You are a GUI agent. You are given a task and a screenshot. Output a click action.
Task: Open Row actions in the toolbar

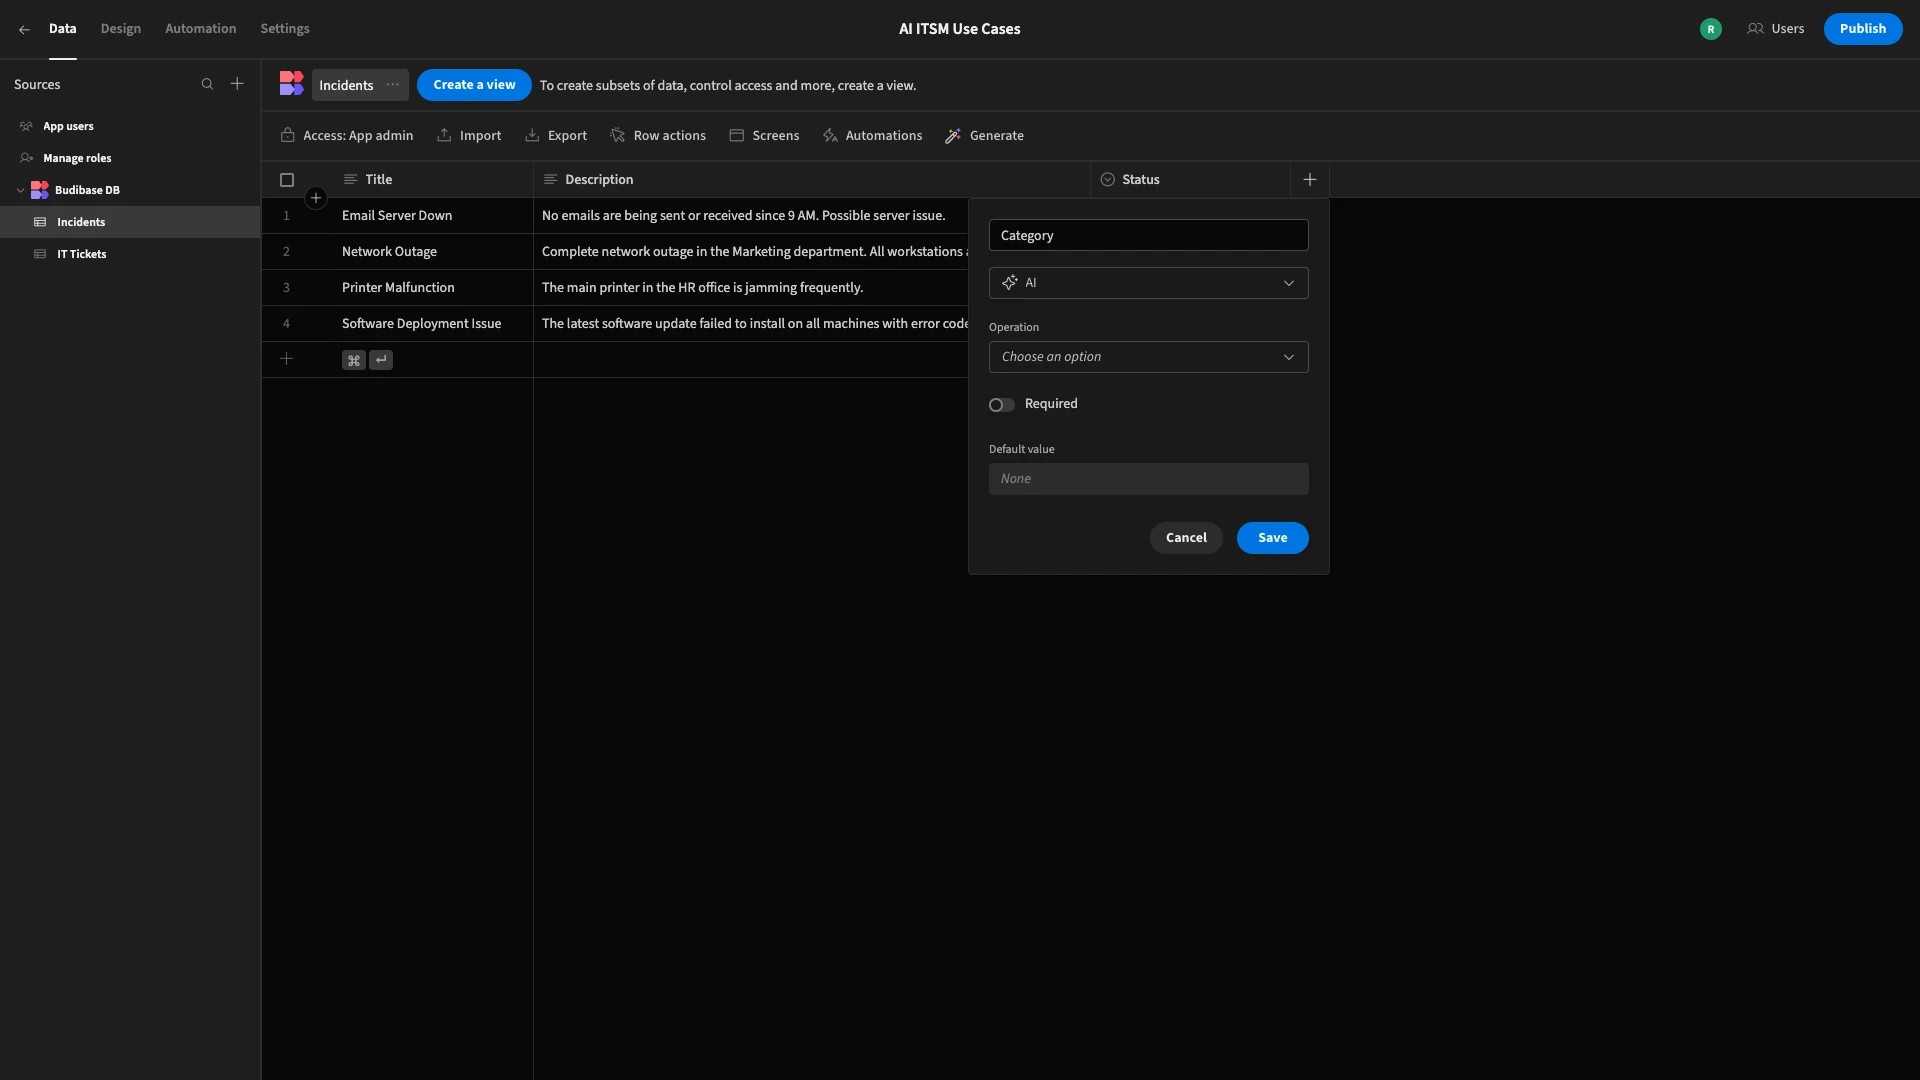pos(658,136)
